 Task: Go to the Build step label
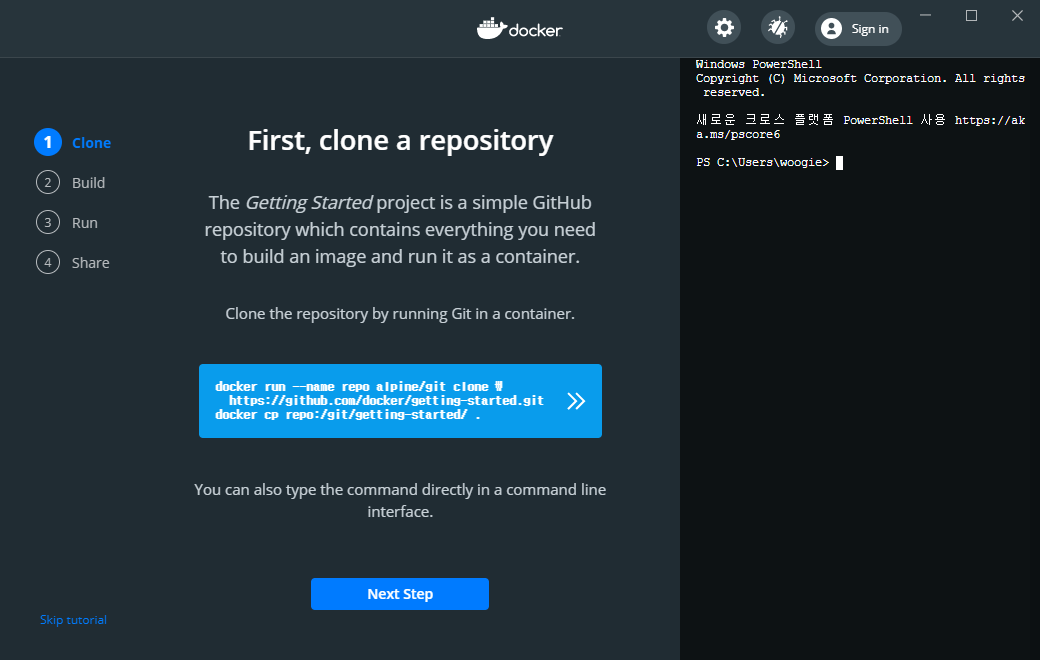point(88,182)
